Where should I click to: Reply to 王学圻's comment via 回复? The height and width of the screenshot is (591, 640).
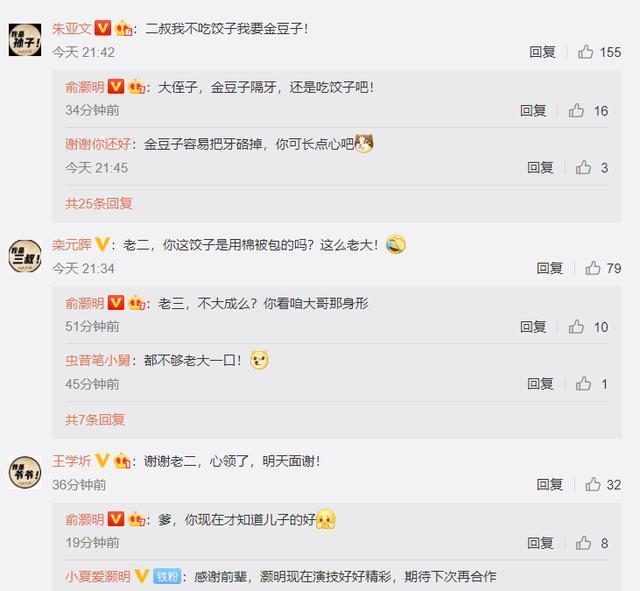(x=549, y=484)
